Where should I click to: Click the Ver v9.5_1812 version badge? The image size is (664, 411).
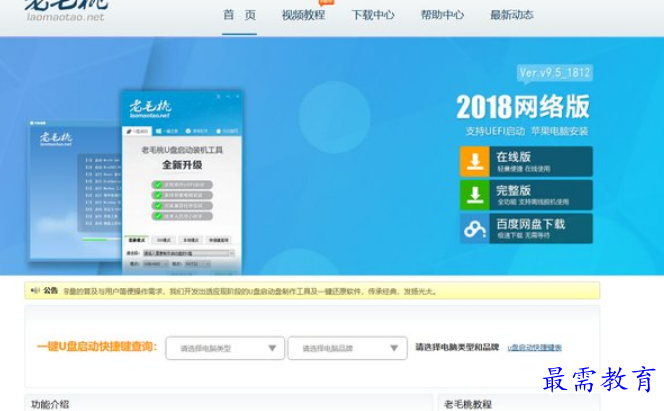point(555,73)
